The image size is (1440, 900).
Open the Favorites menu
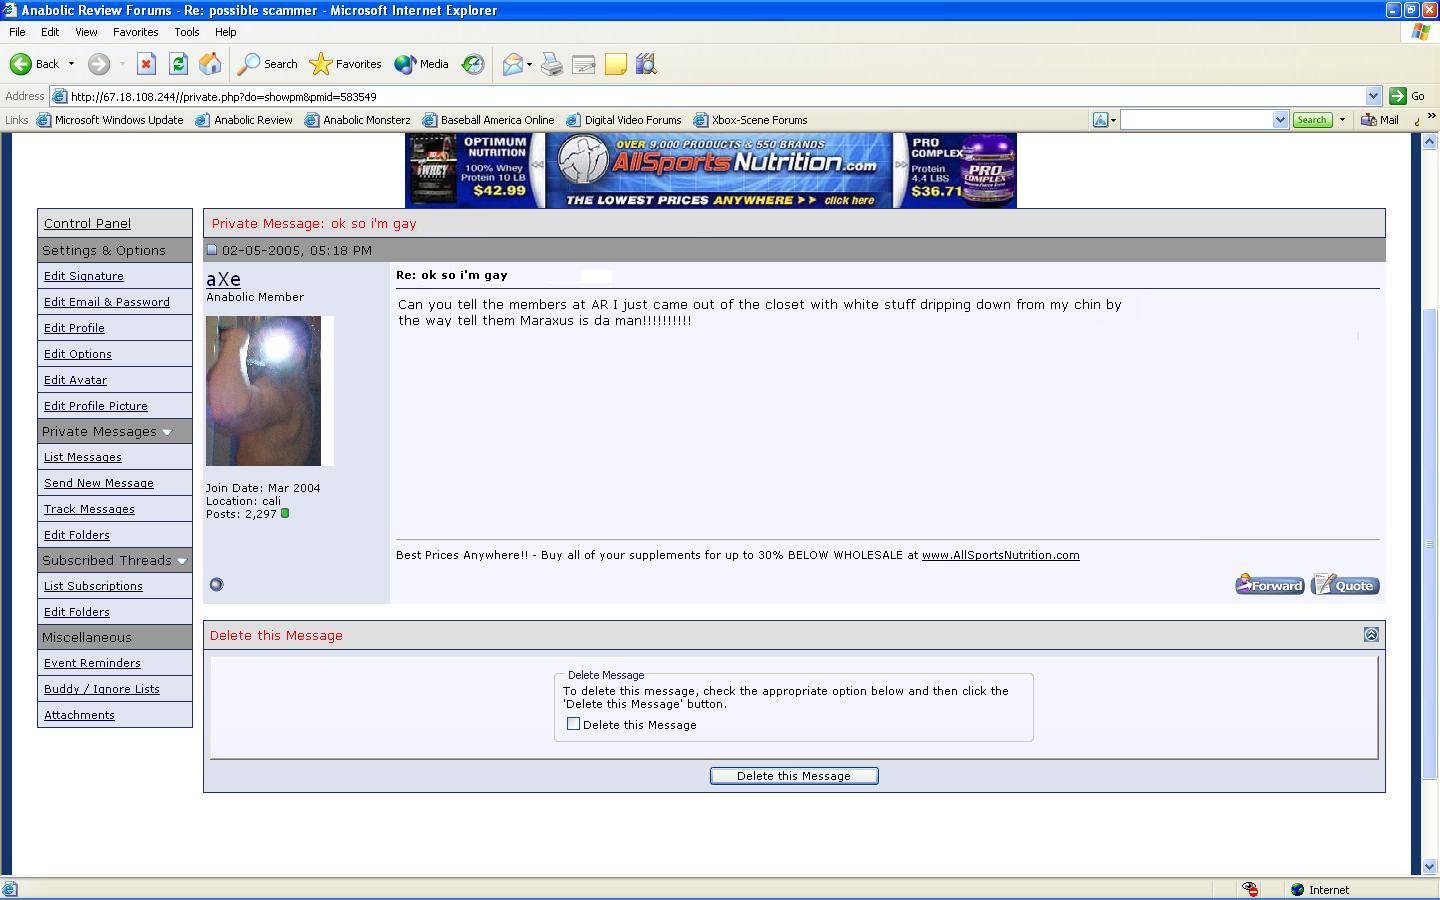(135, 32)
